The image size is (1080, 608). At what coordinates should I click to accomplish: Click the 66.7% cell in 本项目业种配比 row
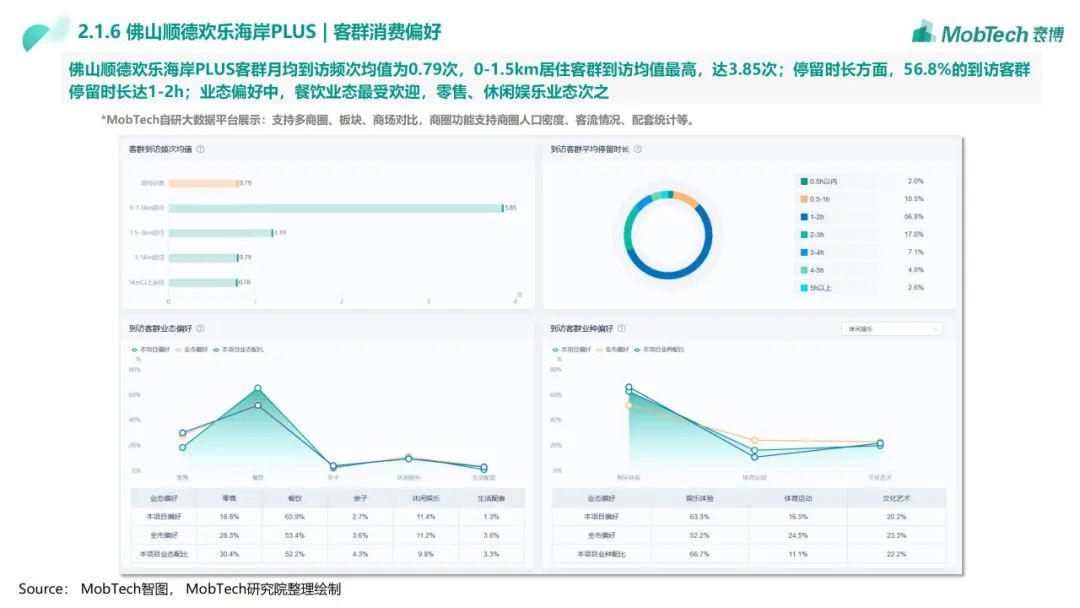coord(699,554)
